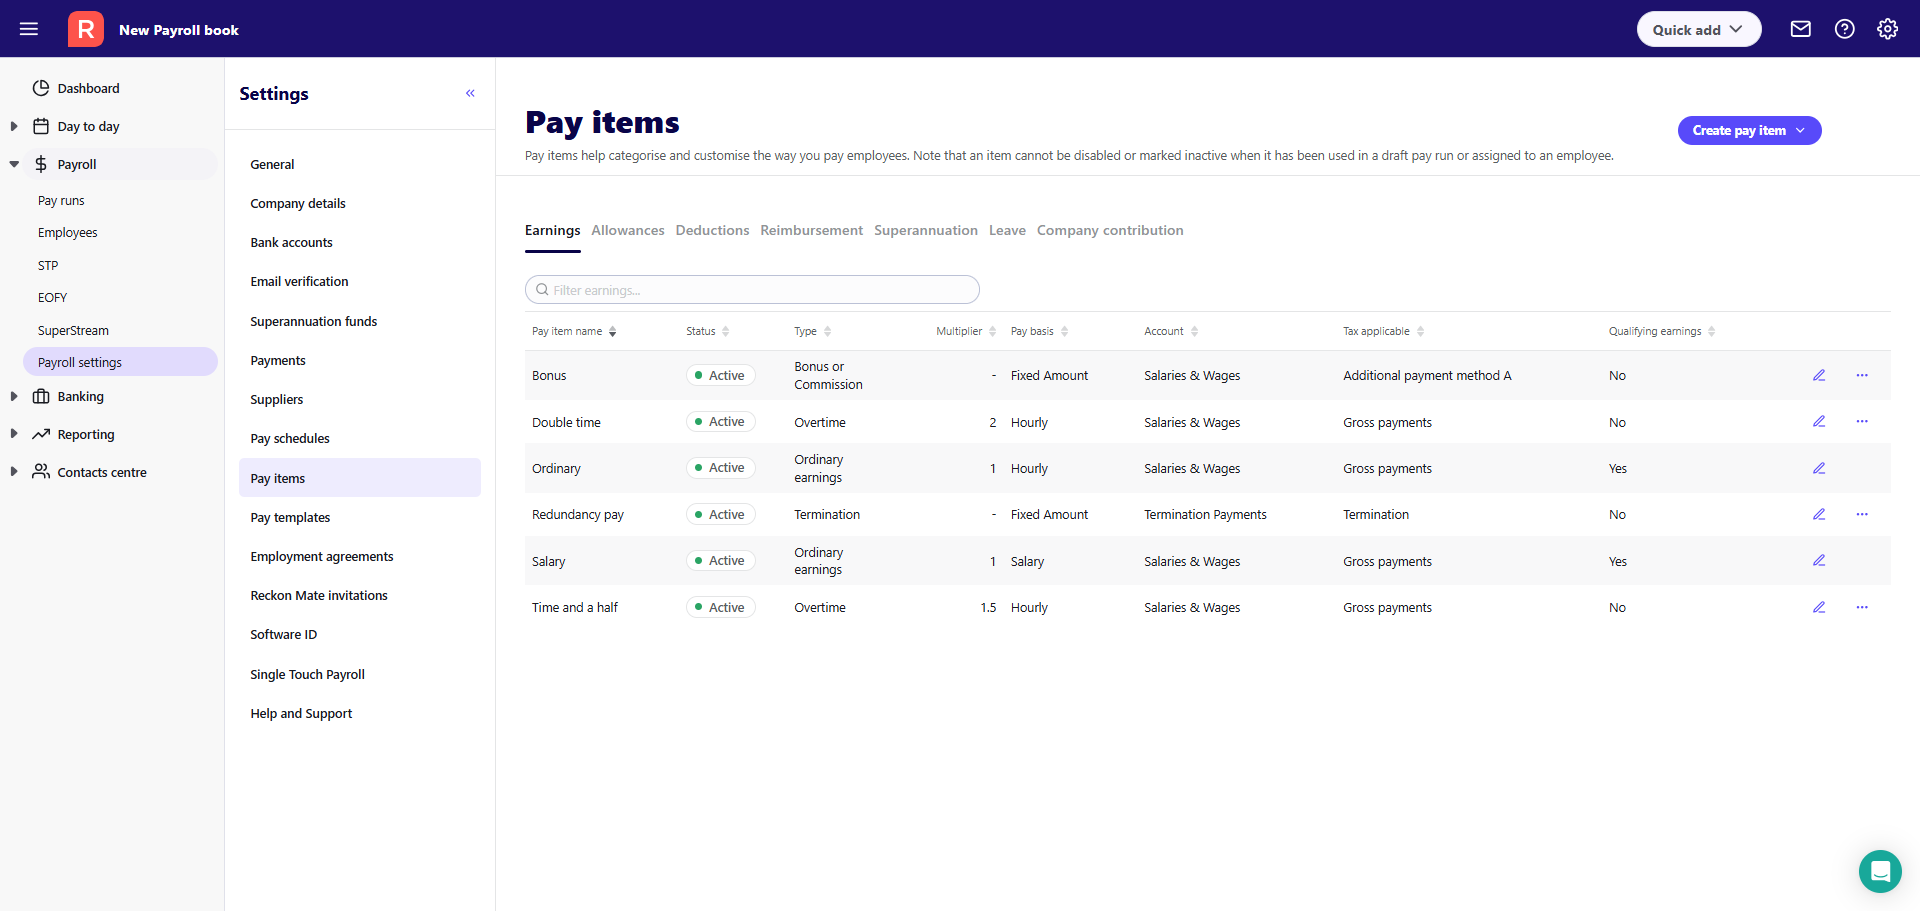Viewport: 1920px width, 911px height.
Task: Open the mail inbox icon
Action: click(1800, 29)
